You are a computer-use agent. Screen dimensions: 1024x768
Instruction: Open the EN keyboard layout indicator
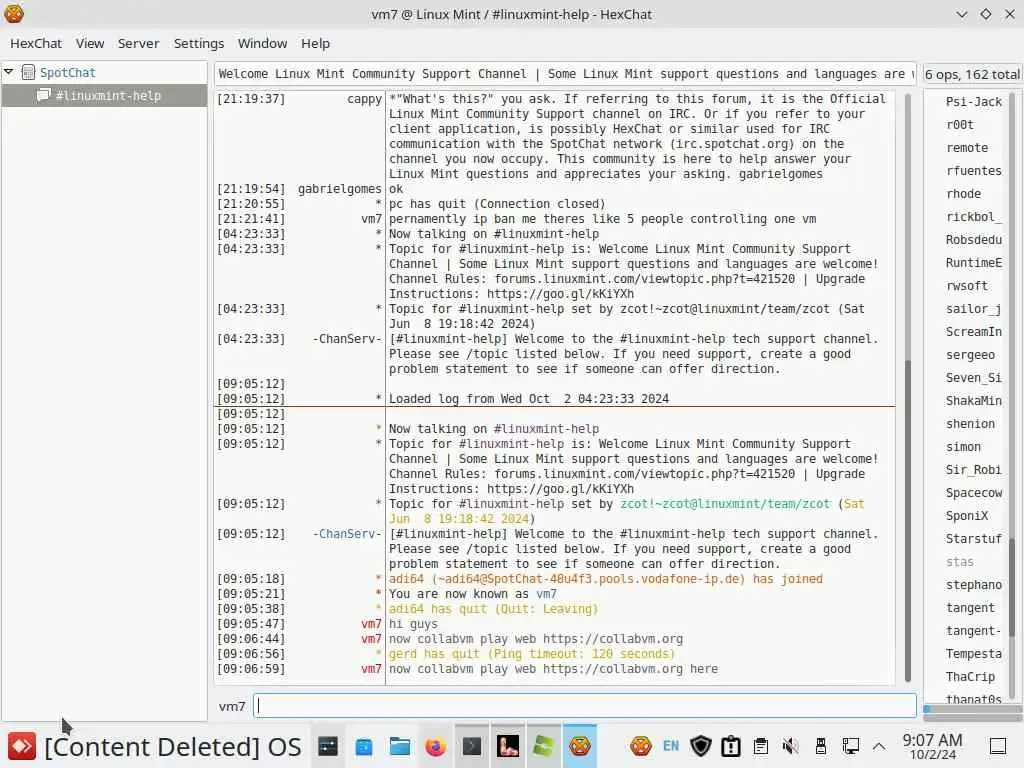[671, 746]
